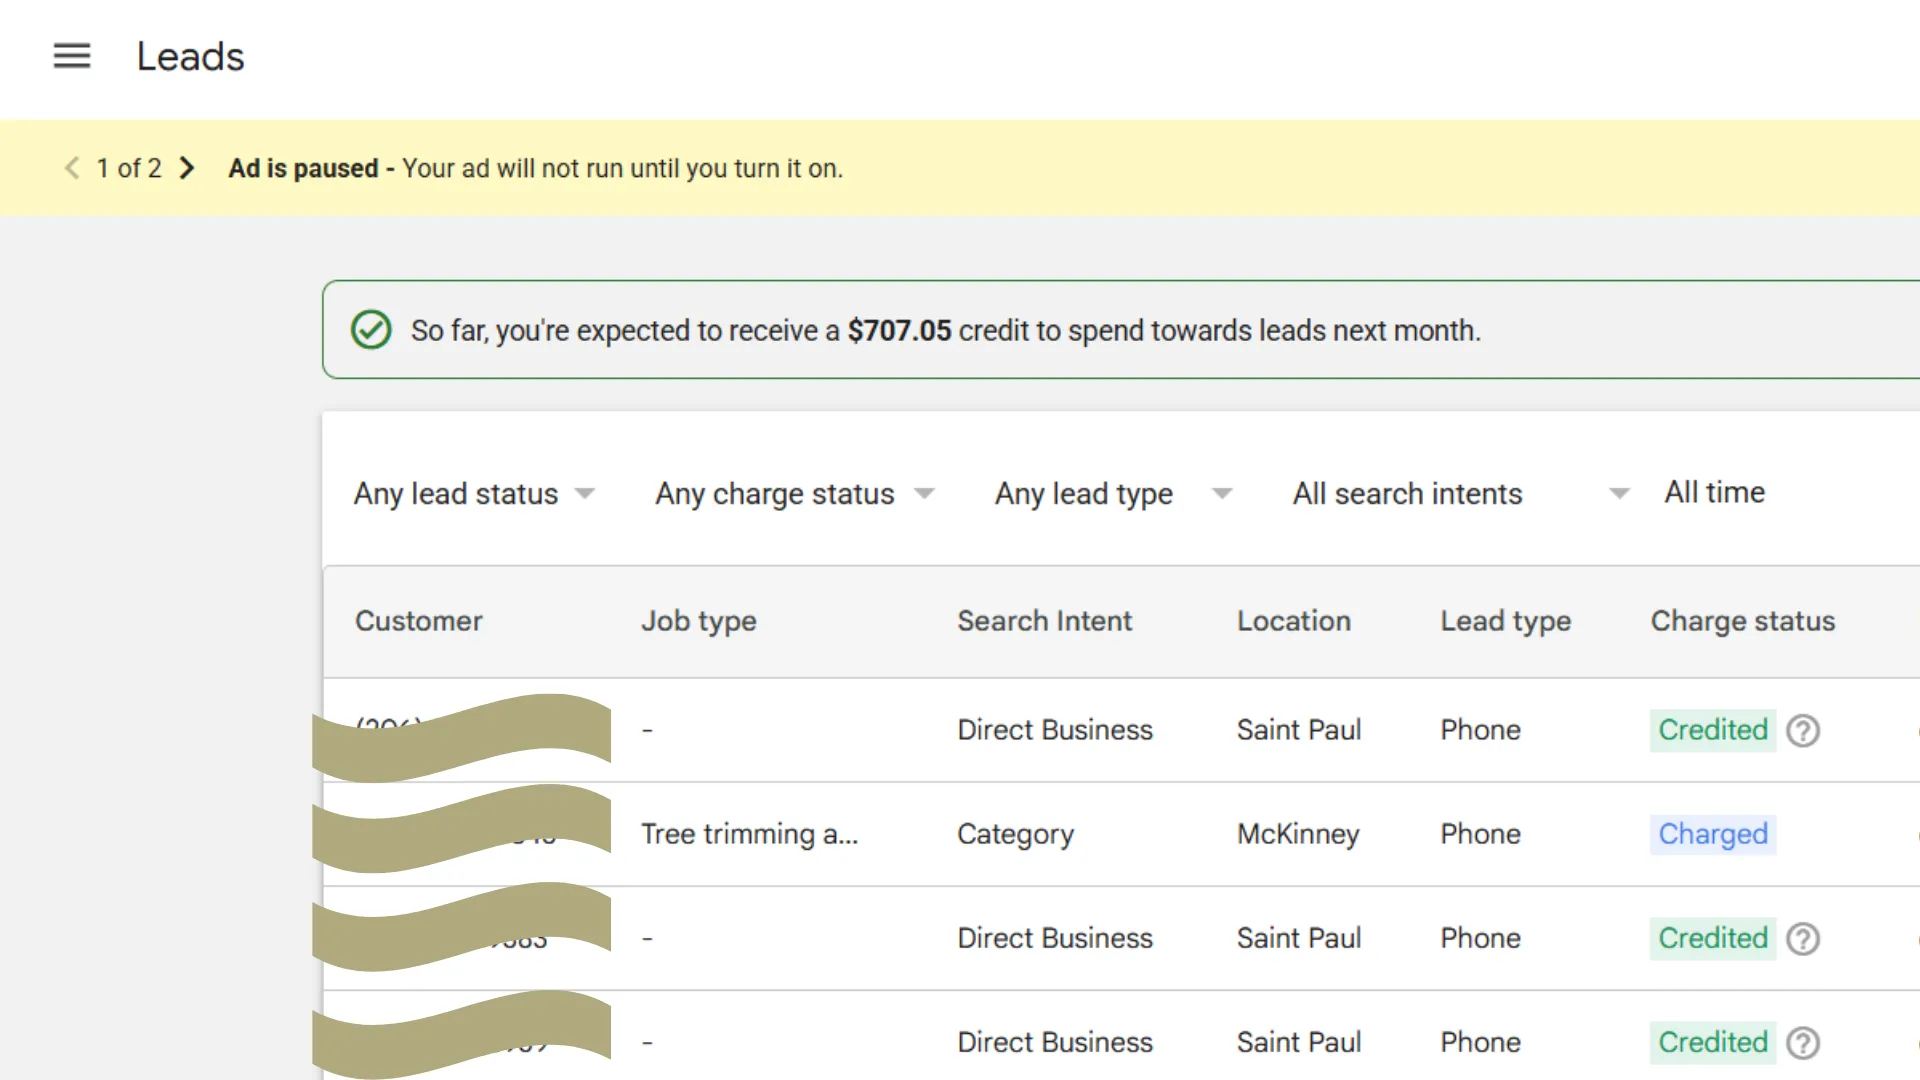This screenshot has width=1920, height=1080.
Task: Open the hamburger navigation menu
Action: 72,56
